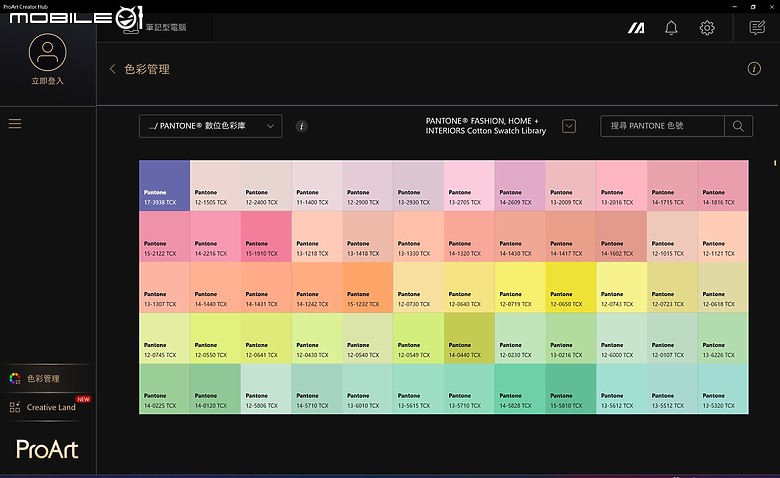Viewport: 780px width, 478px height.
Task: Select Pantone 12-0618 TCX swatch
Action: [723, 287]
